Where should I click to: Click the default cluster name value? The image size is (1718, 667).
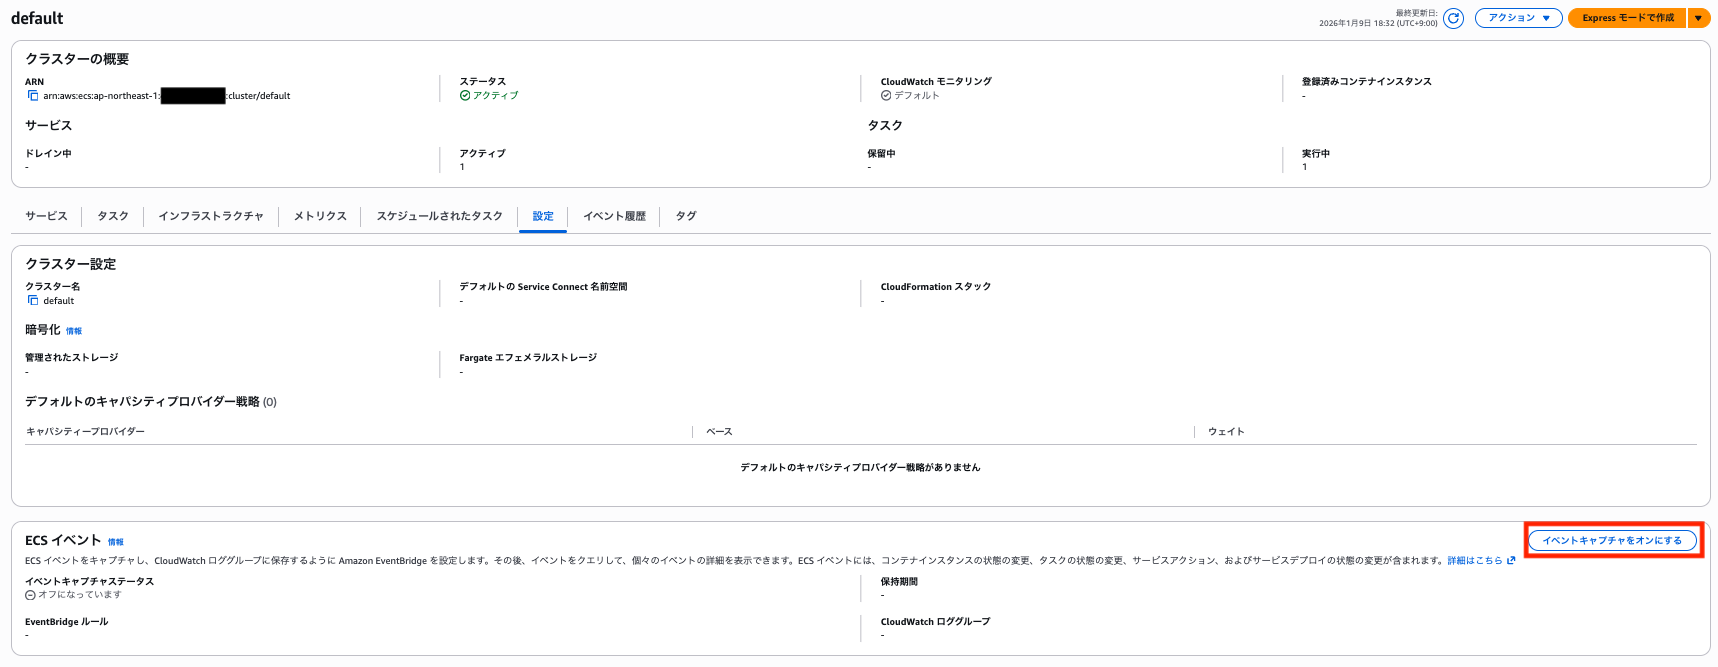pos(58,300)
